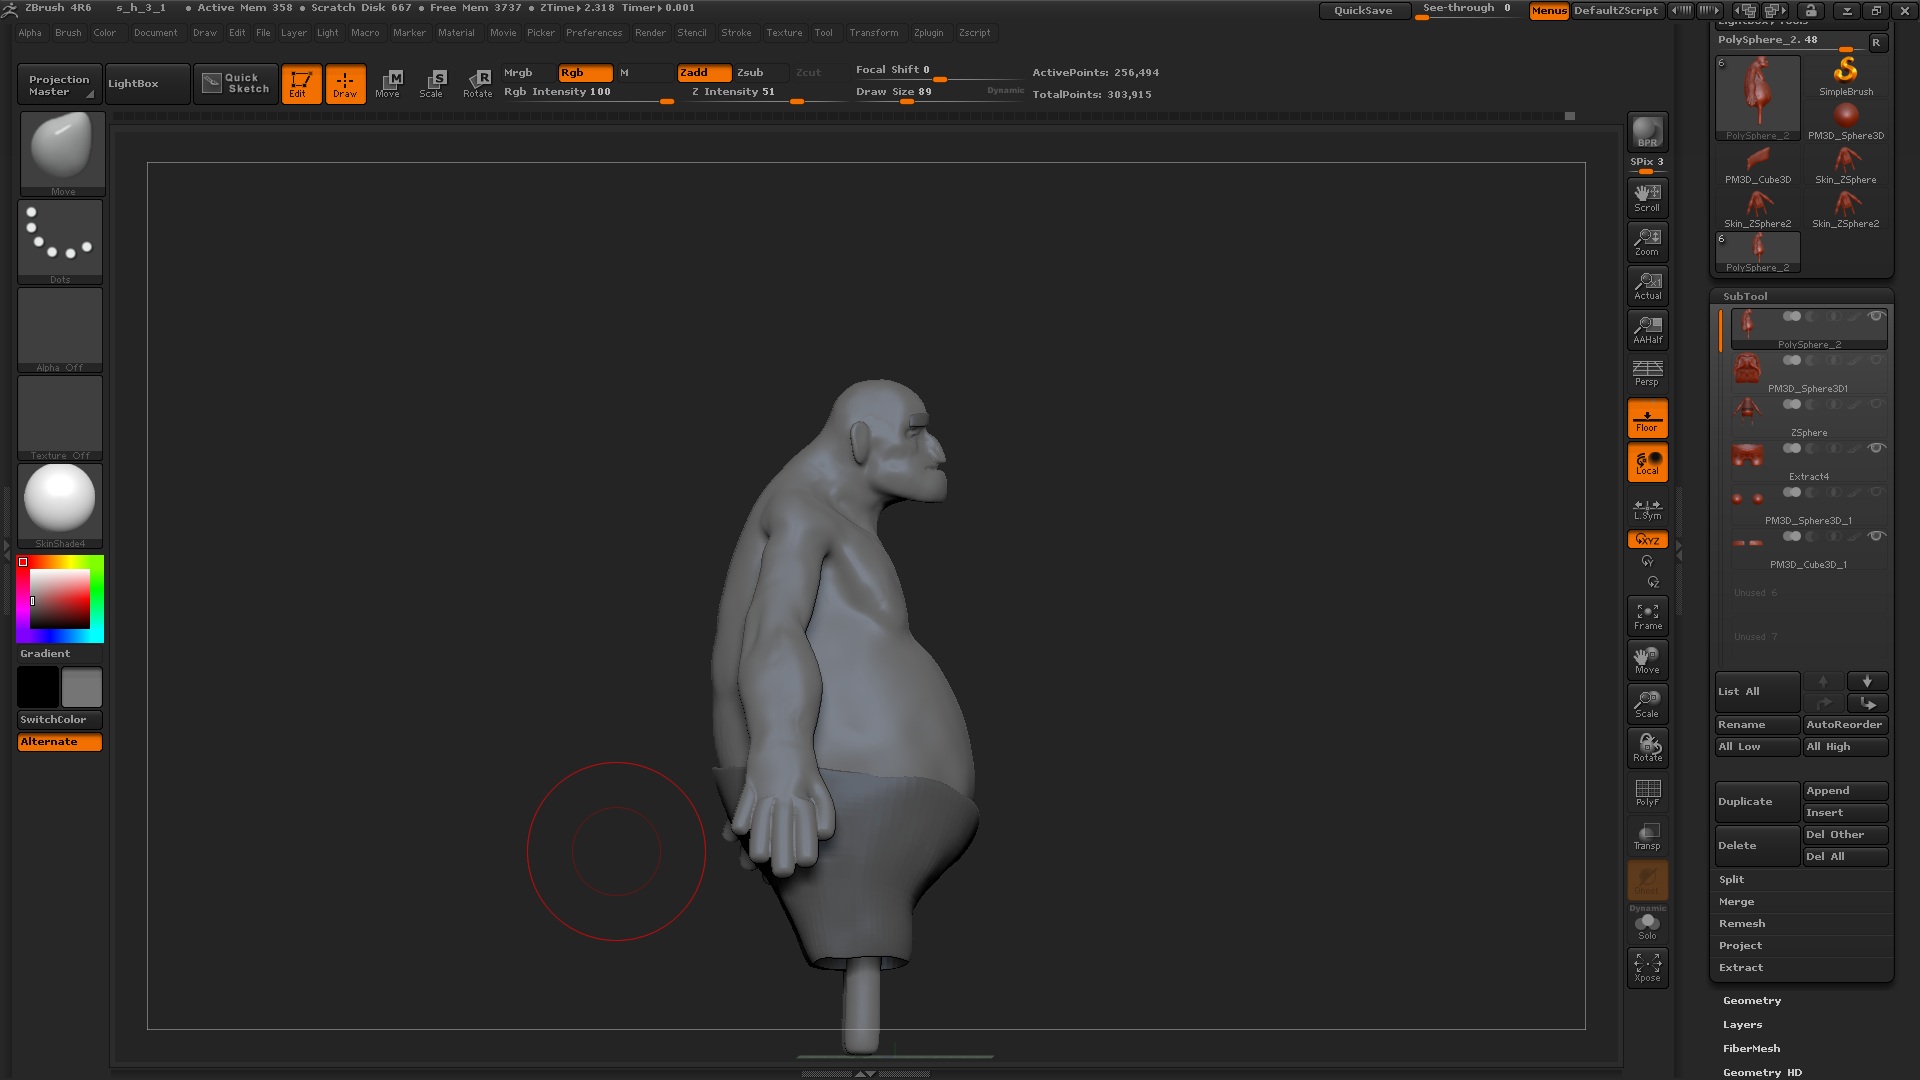Image resolution: width=1920 pixels, height=1080 pixels.
Task: Click the Append subtool button
Action: [x=1845, y=790]
